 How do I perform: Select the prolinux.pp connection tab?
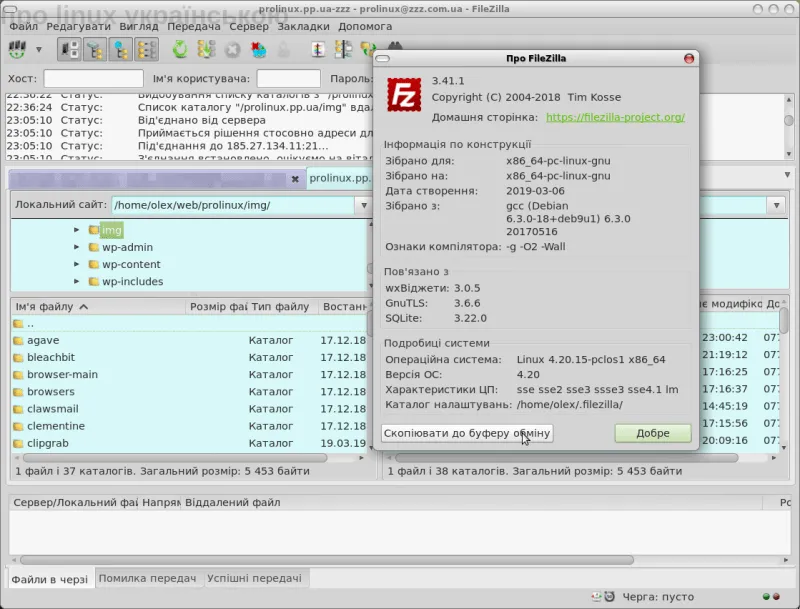(x=340, y=178)
